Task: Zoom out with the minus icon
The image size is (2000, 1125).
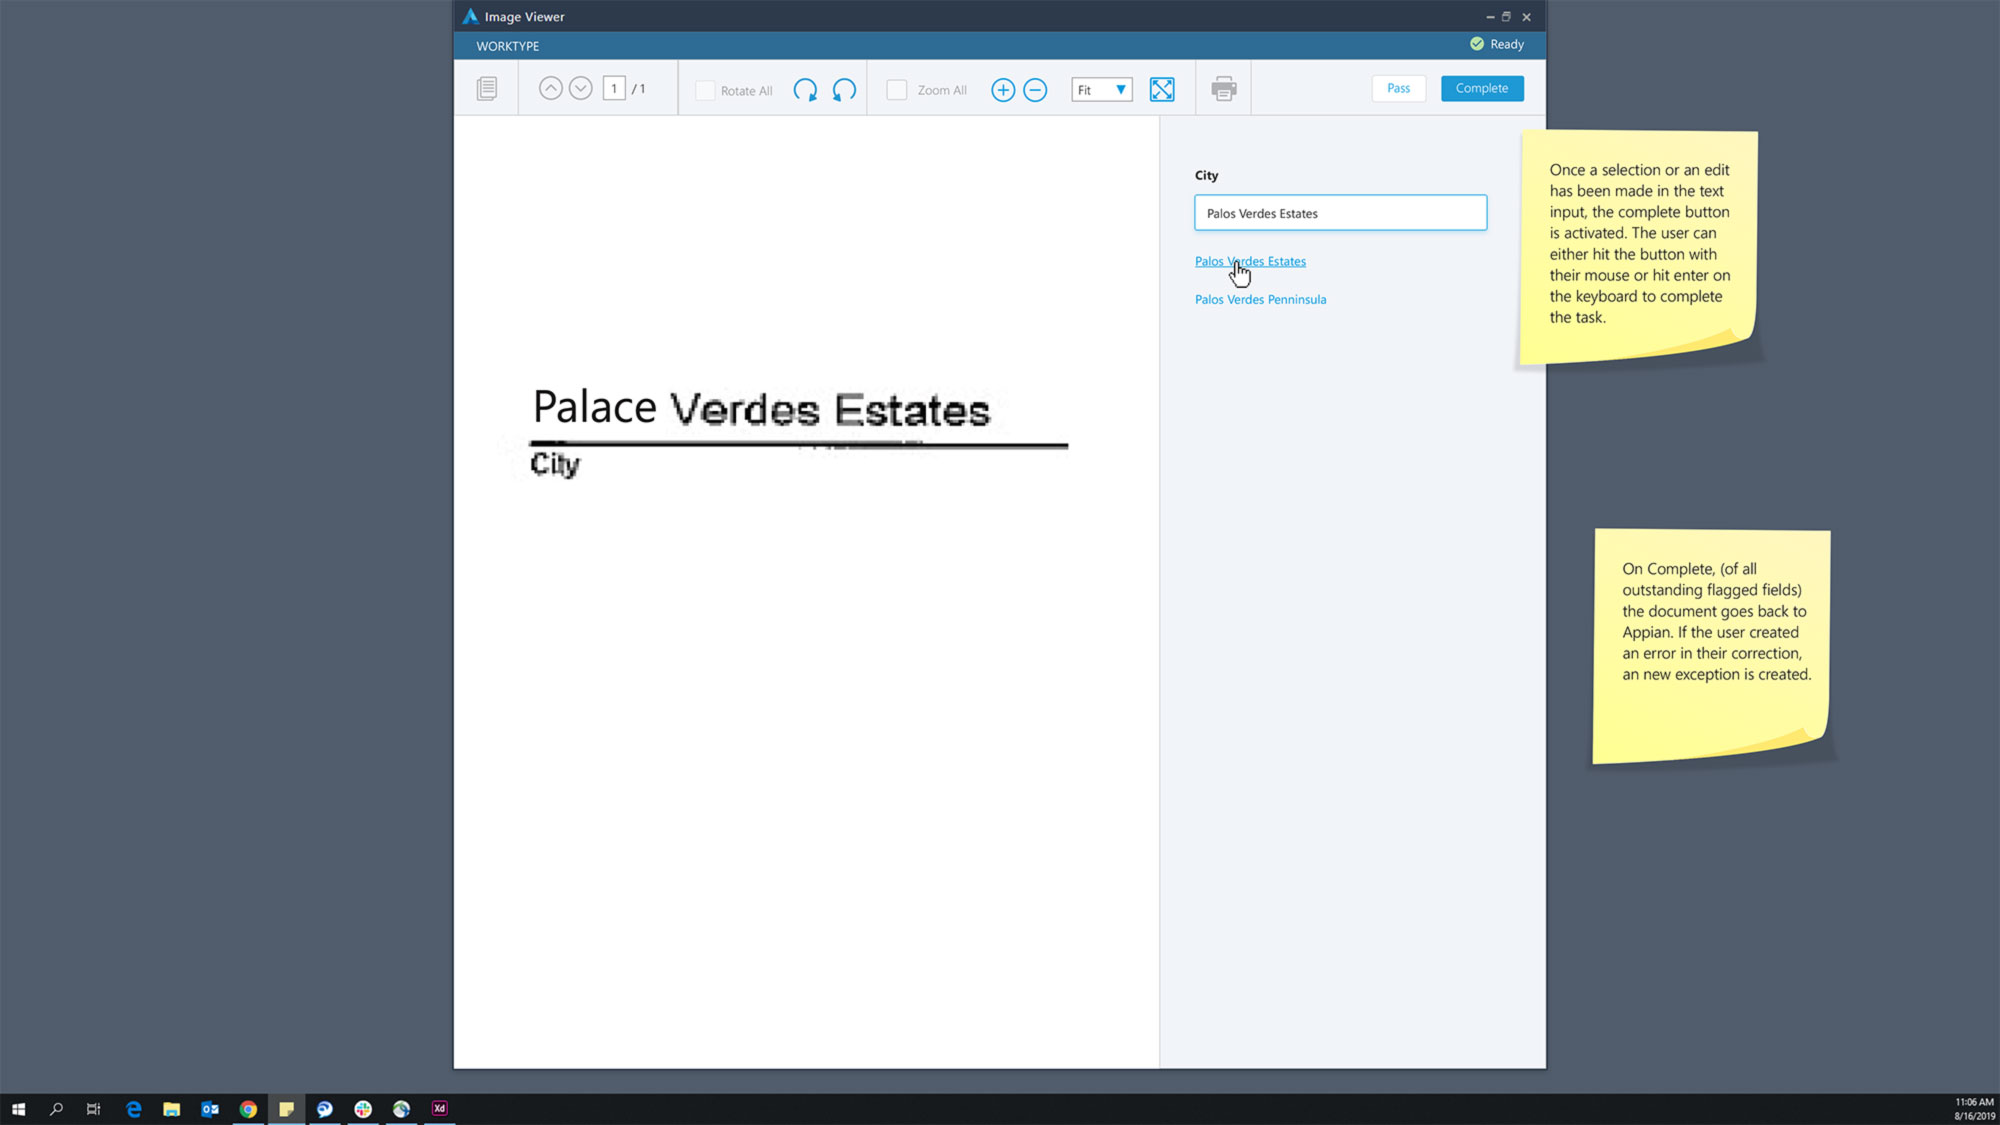Action: [x=1035, y=90]
